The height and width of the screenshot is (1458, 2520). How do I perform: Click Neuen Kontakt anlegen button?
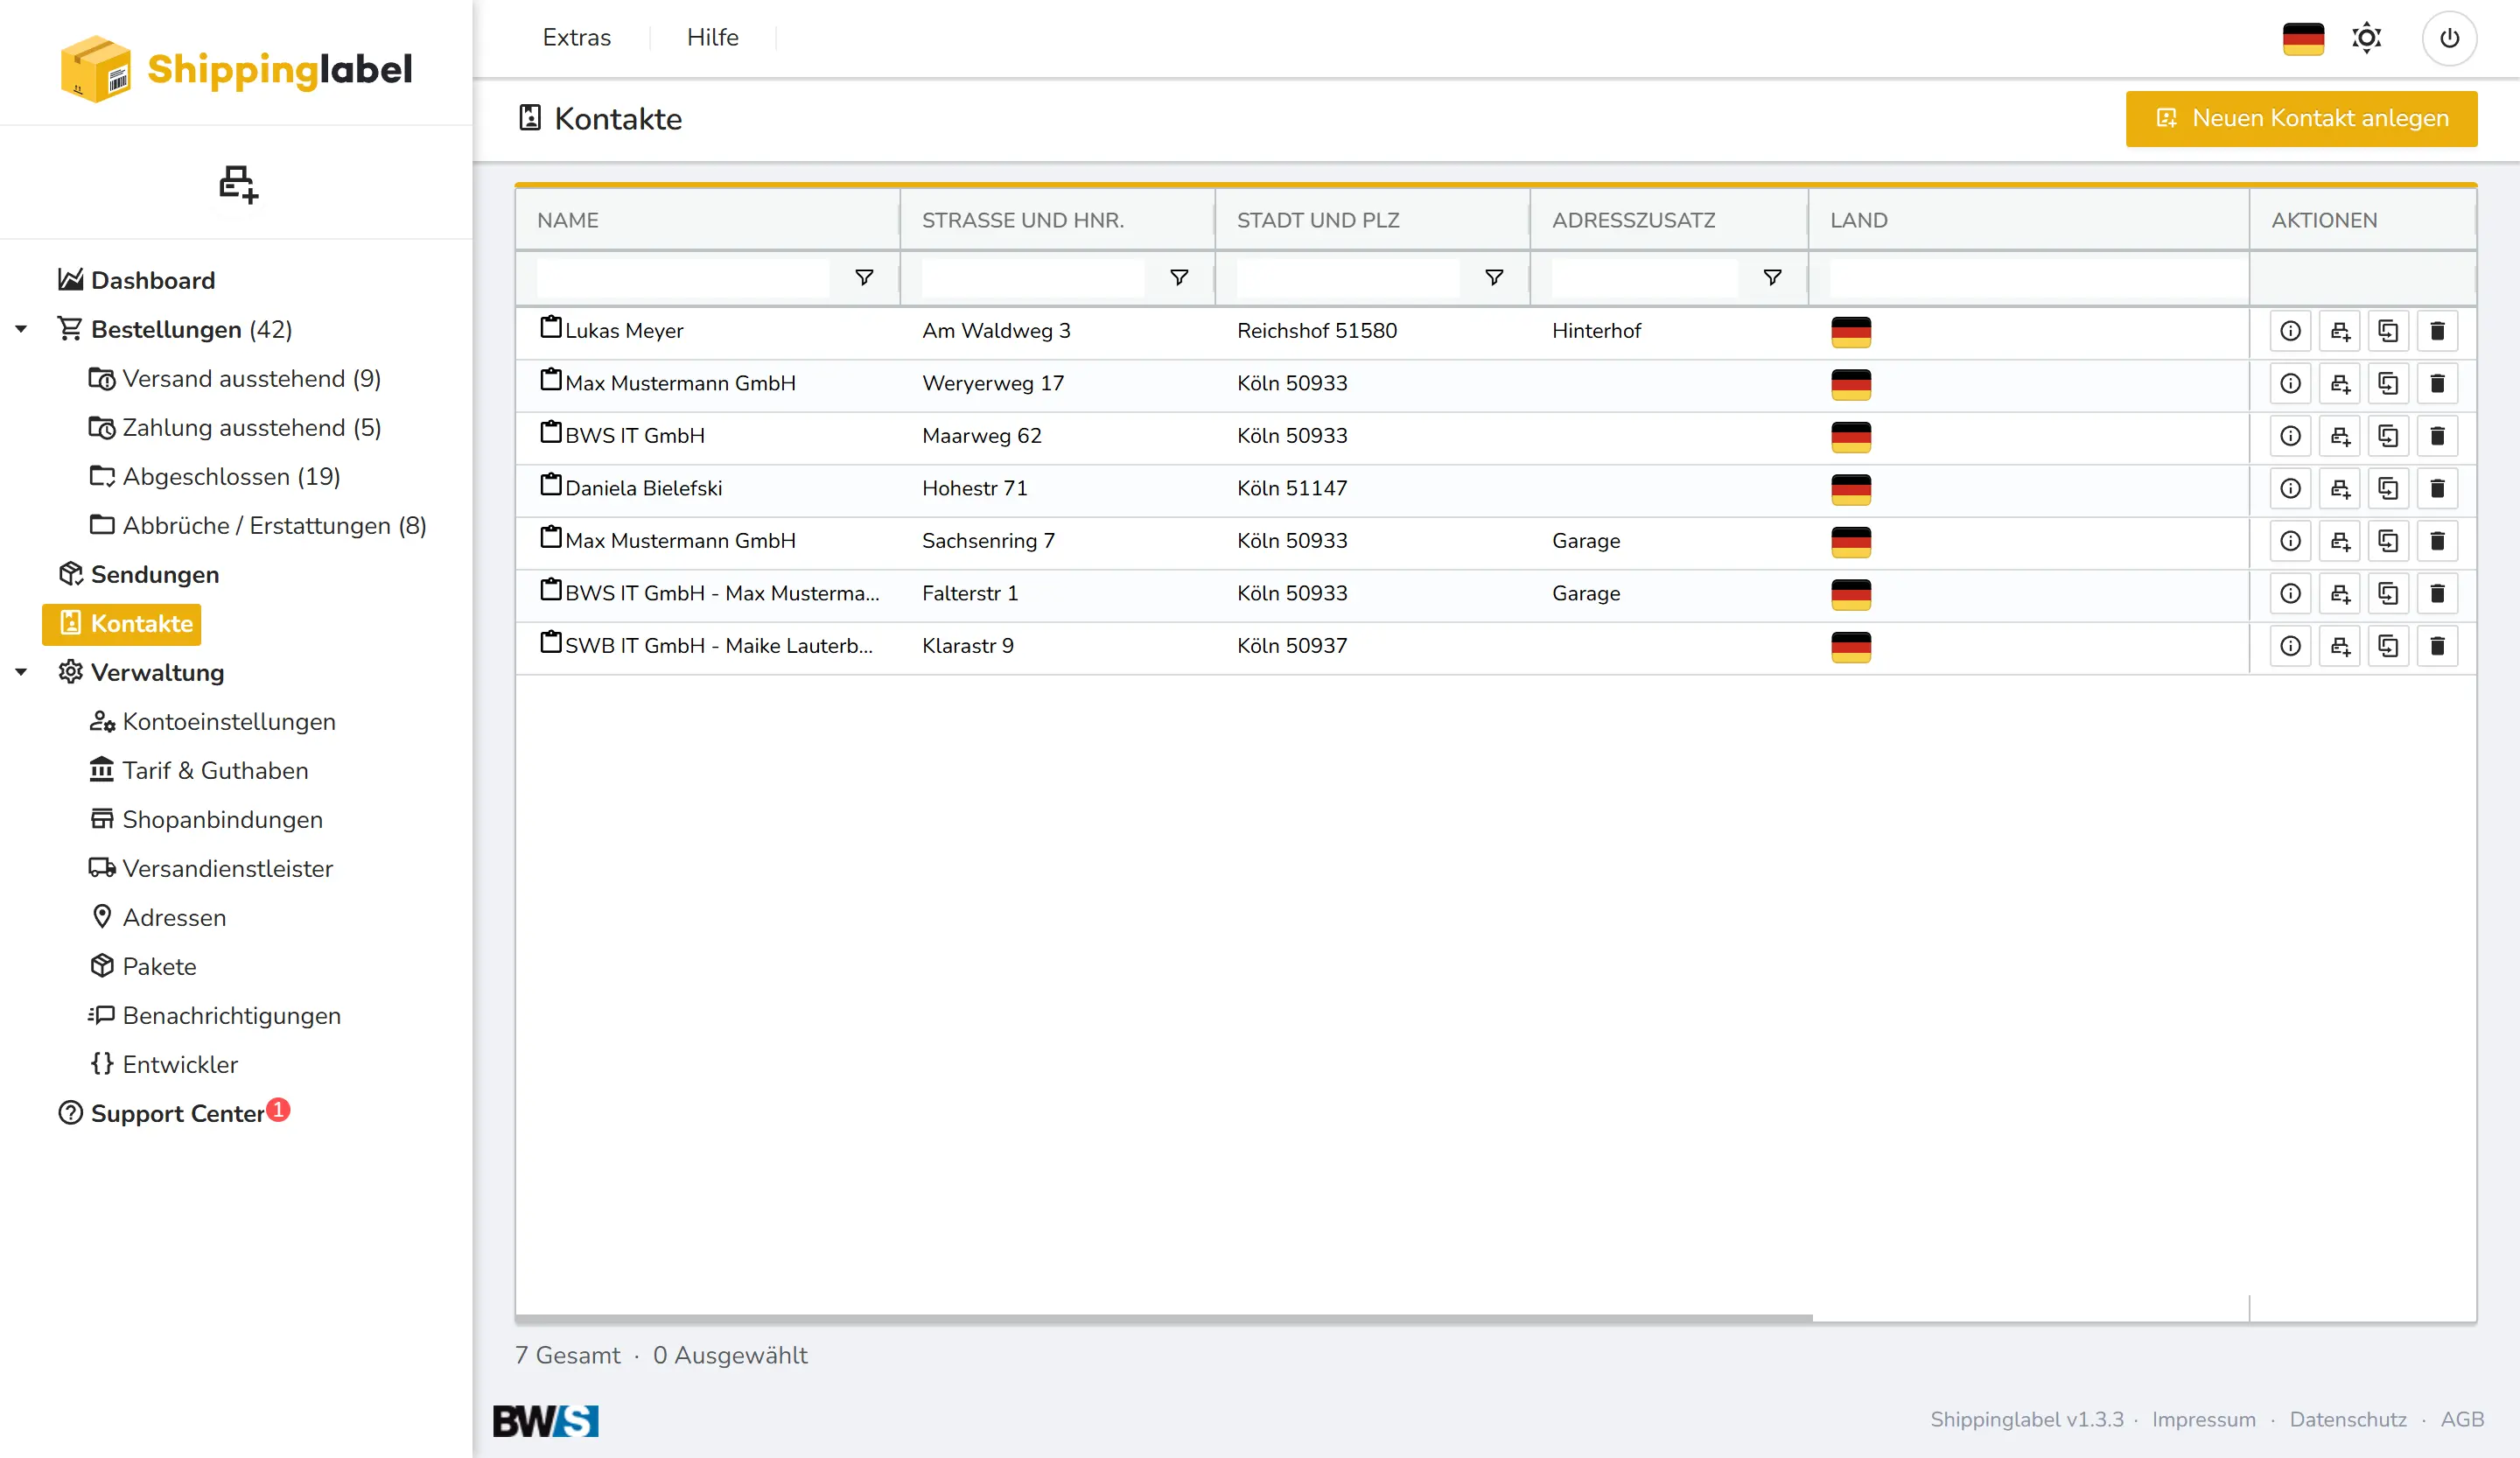pyautogui.click(x=2301, y=118)
